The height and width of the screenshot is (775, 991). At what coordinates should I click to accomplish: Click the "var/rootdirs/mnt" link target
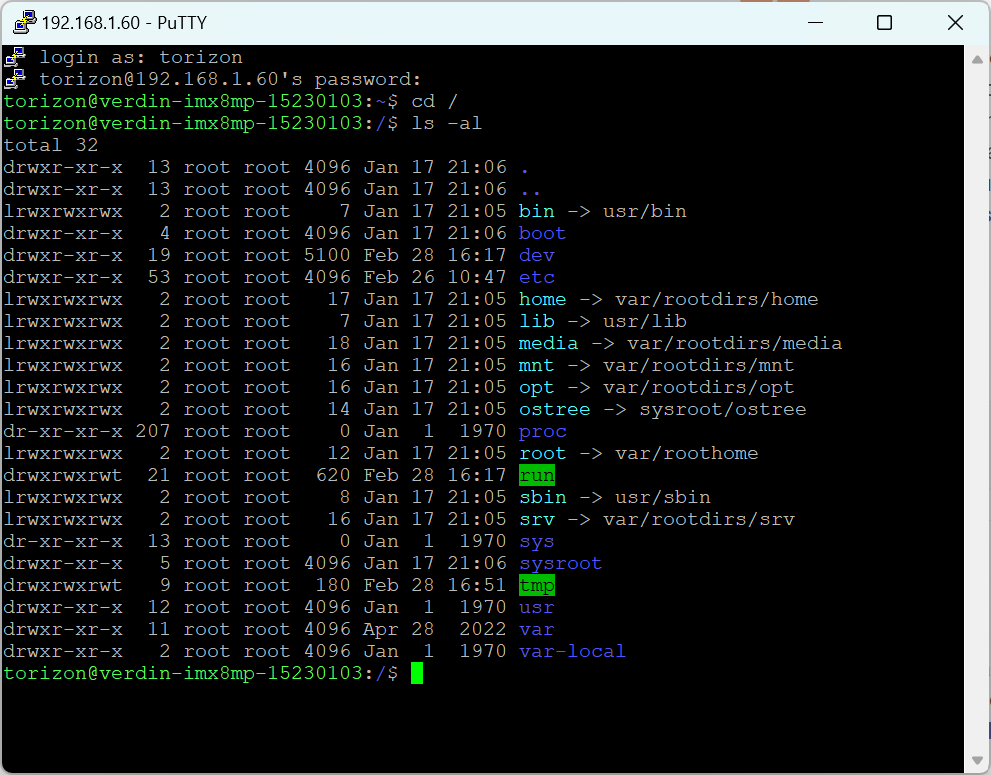point(699,365)
